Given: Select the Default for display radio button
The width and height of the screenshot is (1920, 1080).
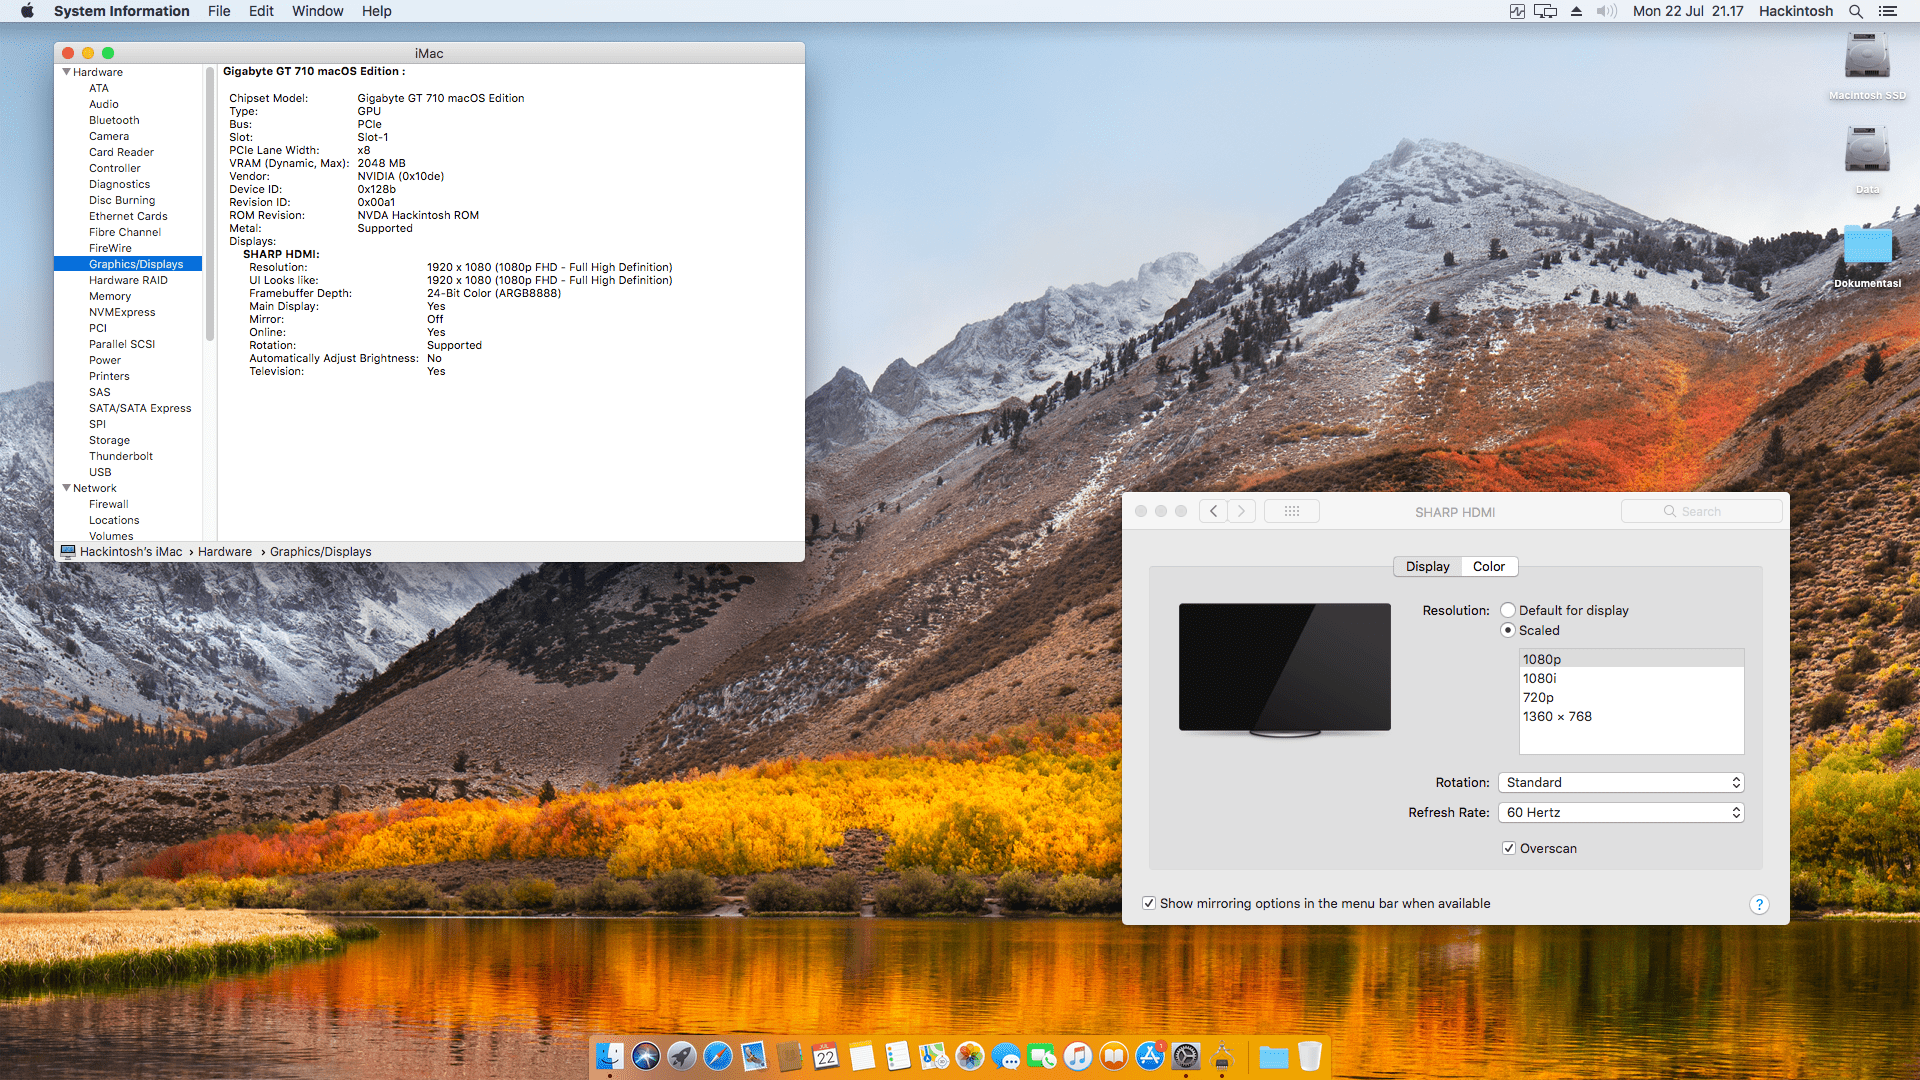Looking at the screenshot, I should (x=1509, y=609).
